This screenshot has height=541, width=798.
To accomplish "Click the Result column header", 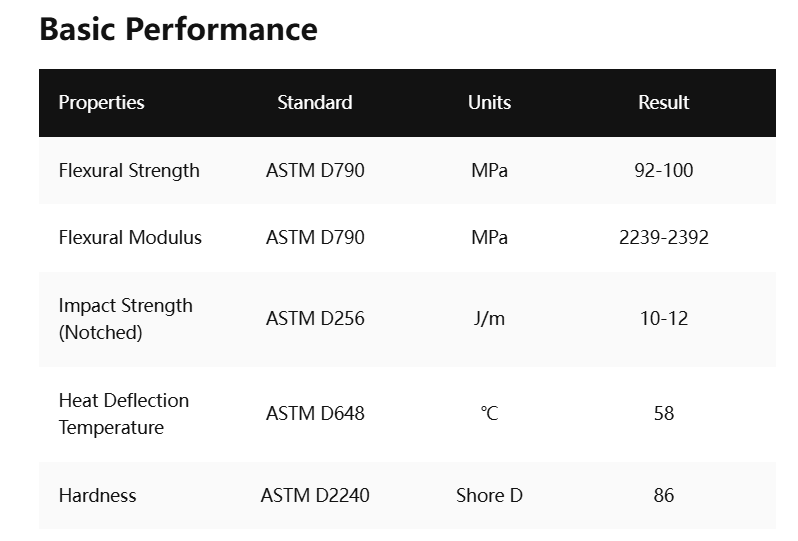I will point(664,103).
